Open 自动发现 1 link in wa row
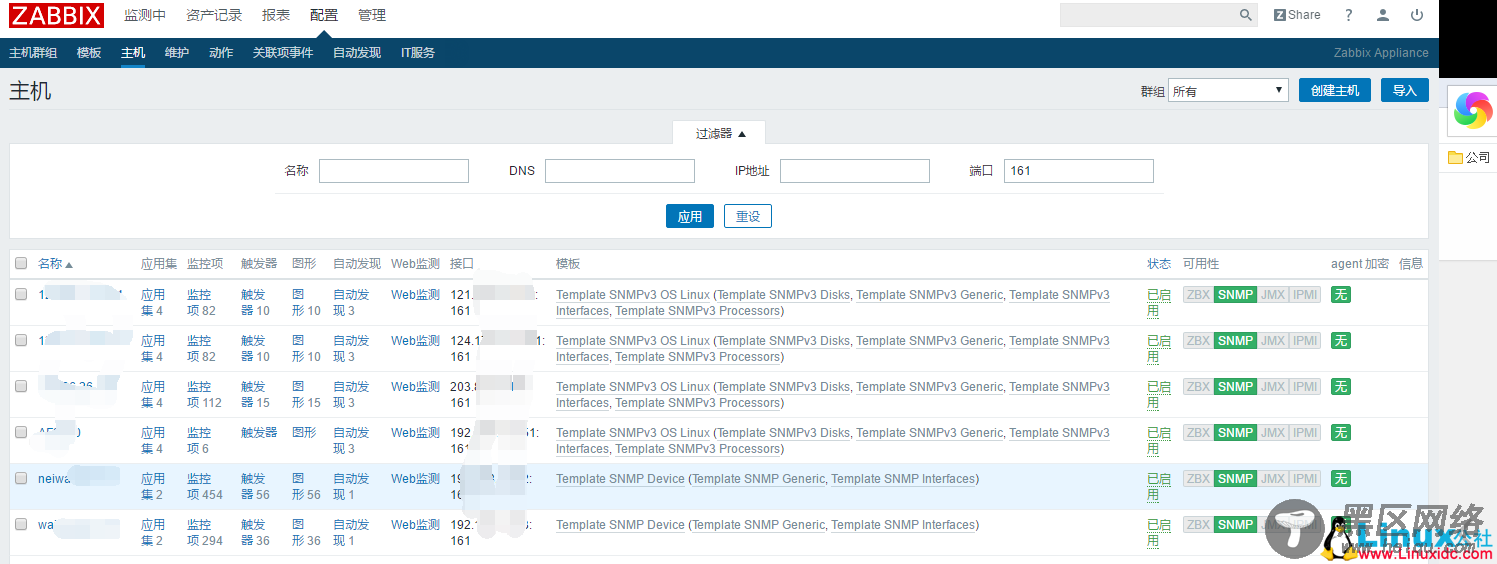The image size is (1497, 564). point(351,533)
